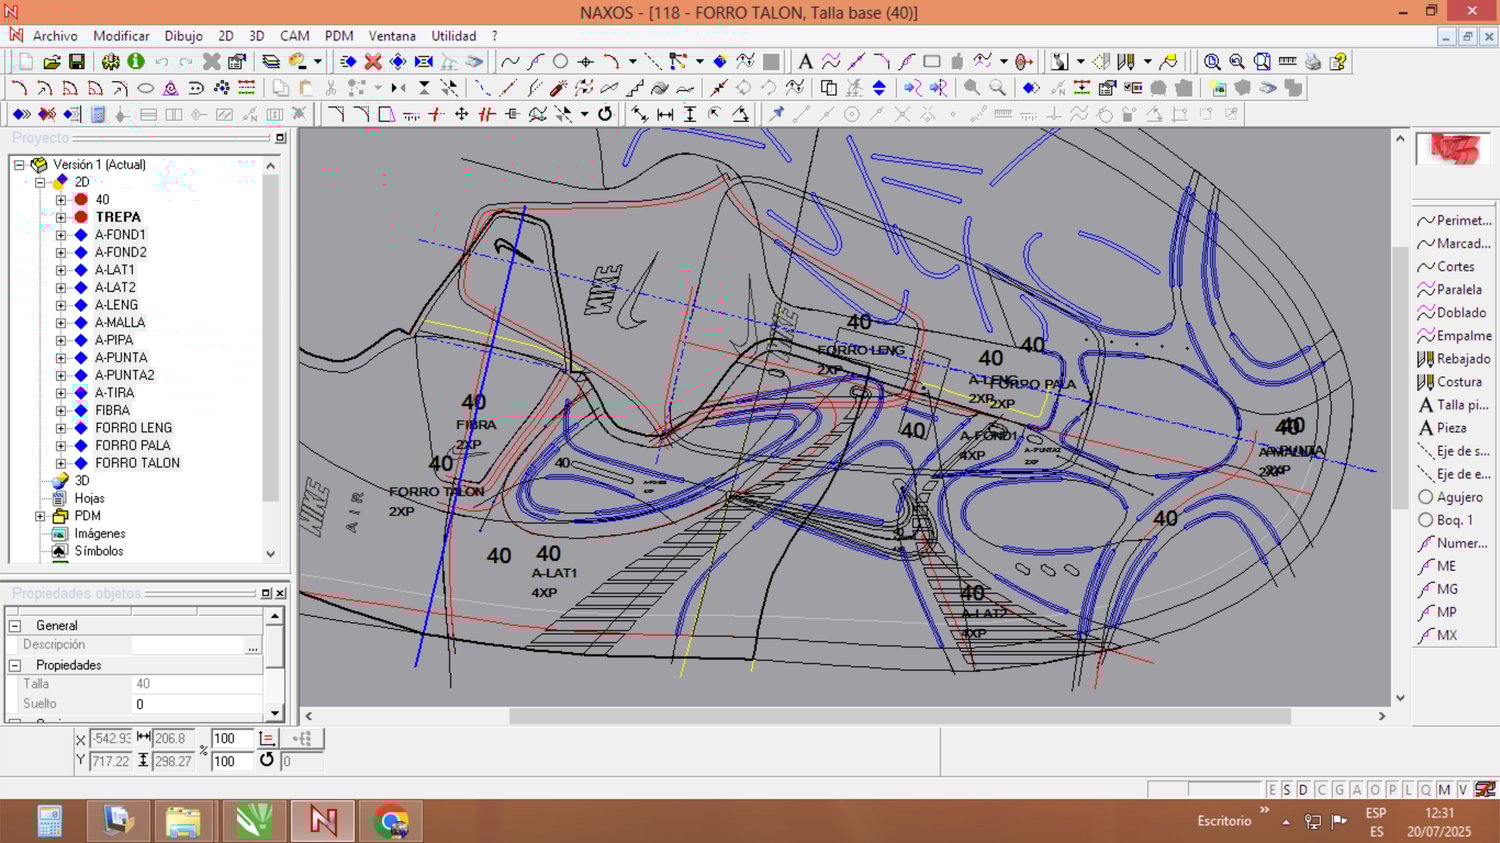Select the Costura line type
Image resolution: width=1500 pixels, height=843 pixels.
coord(1458,382)
